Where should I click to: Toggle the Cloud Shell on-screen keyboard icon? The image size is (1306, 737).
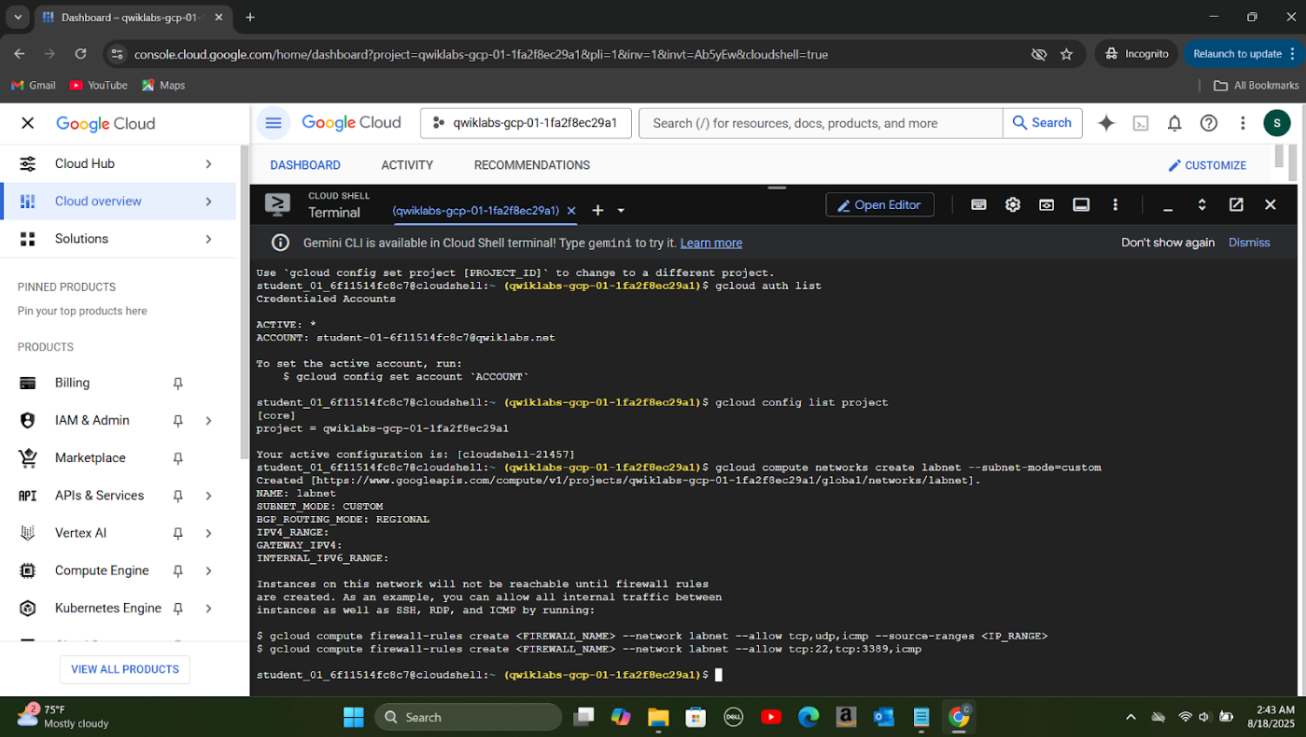(978, 205)
